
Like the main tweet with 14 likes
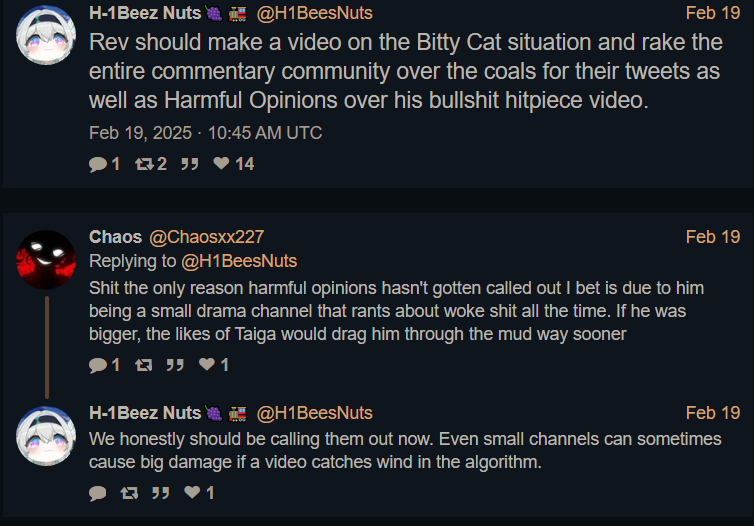click(221, 164)
